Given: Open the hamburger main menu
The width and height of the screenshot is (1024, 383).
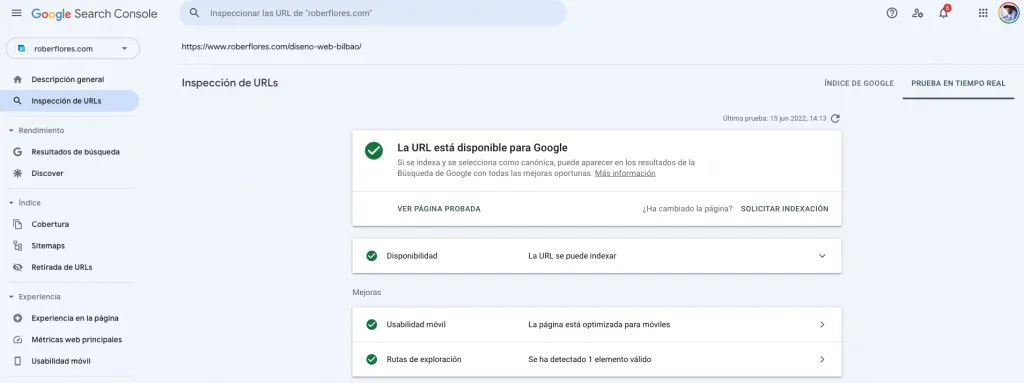Looking at the screenshot, I should click(x=16, y=13).
